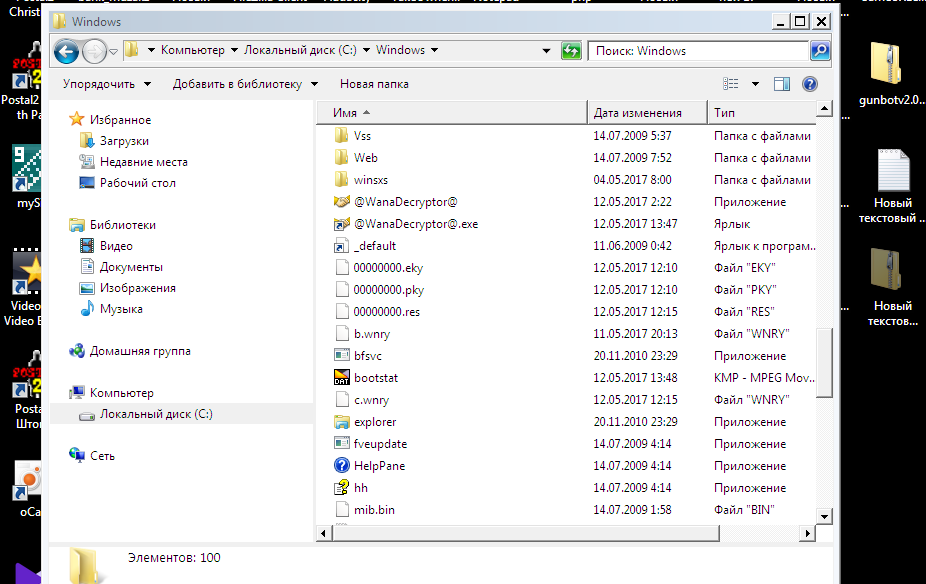This screenshot has width=926, height=584.
Task: Select the explorer application icon
Action: tap(342, 422)
